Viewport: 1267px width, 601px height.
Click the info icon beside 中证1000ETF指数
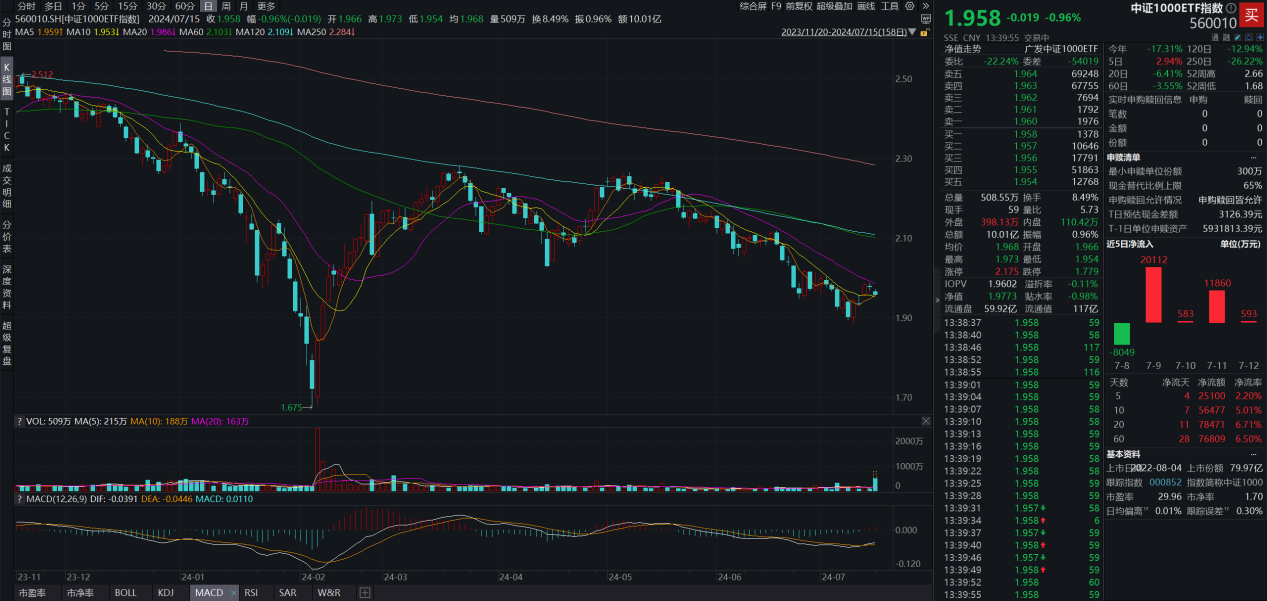(1231, 8)
